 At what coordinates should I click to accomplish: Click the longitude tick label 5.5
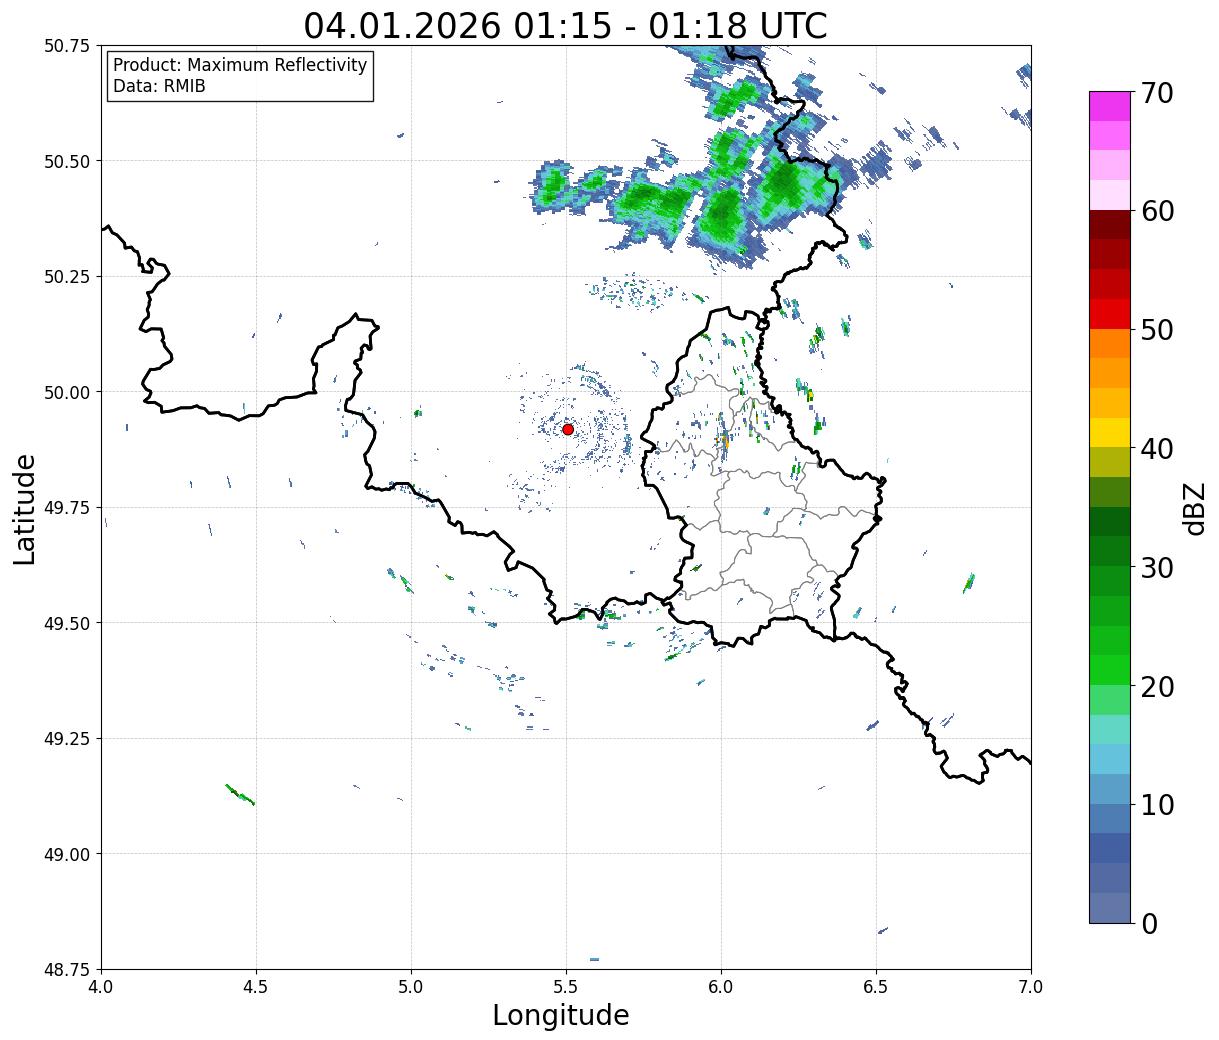click(566, 987)
